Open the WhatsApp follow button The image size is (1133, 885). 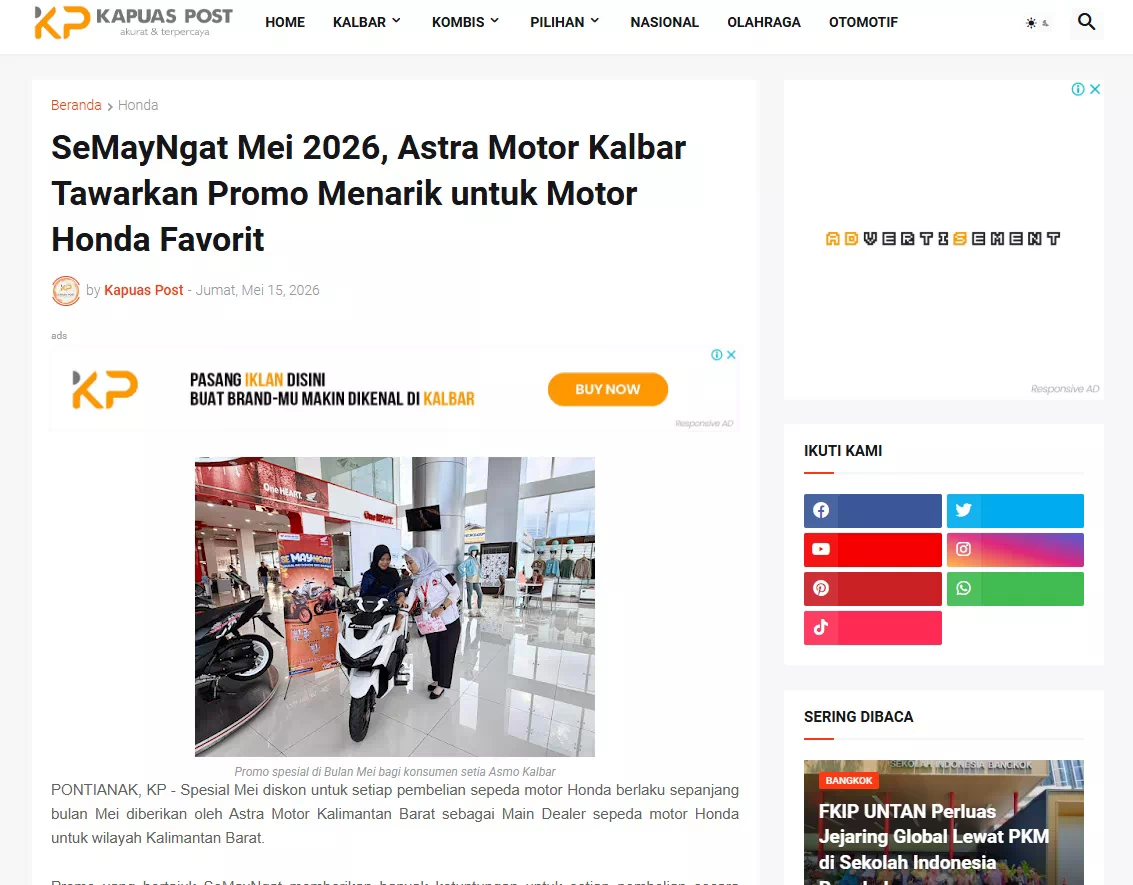1014,589
